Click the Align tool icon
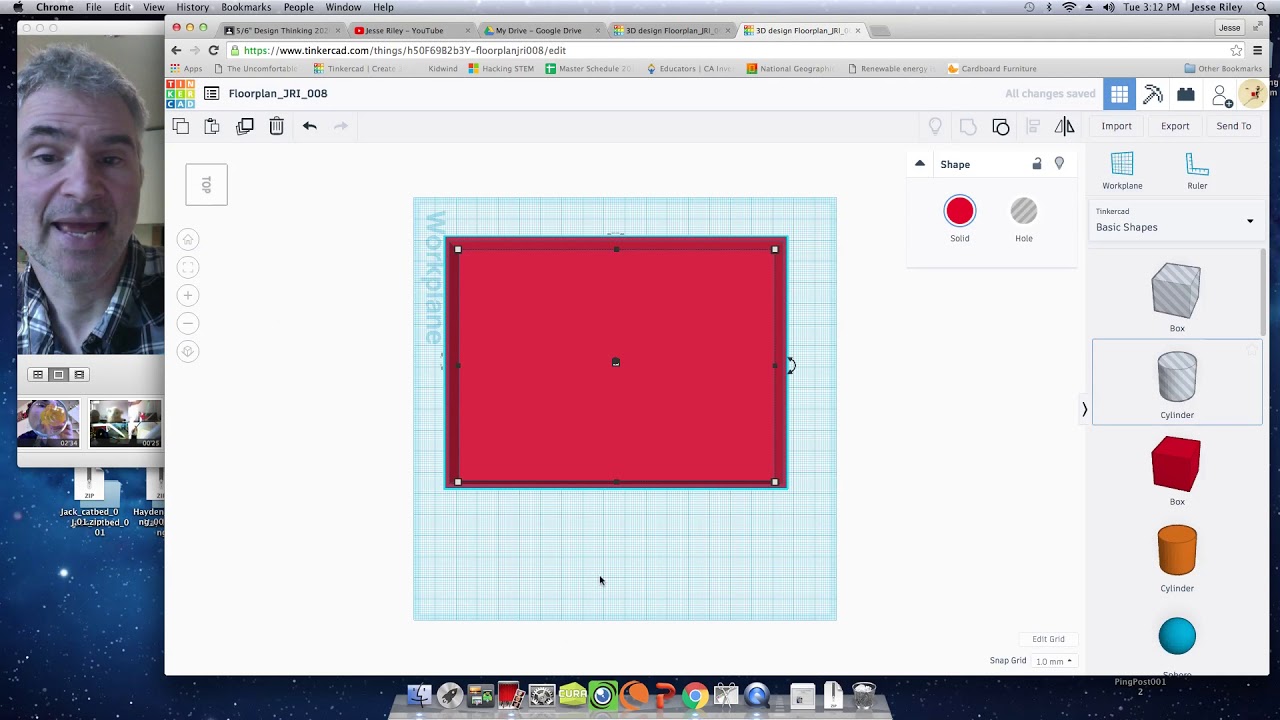 click(1033, 126)
